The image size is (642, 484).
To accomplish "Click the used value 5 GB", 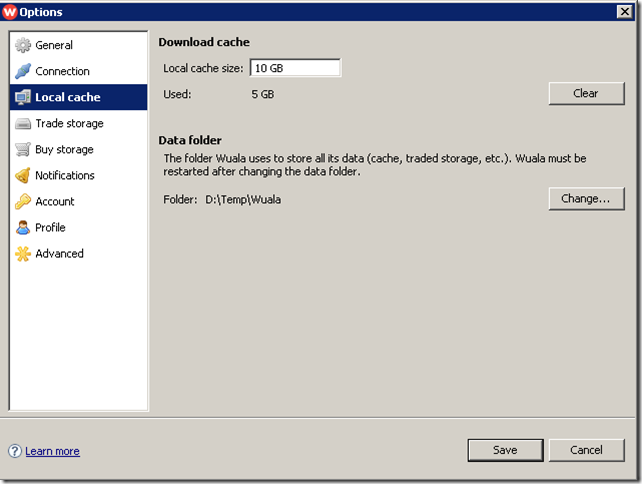I will [263, 94].
